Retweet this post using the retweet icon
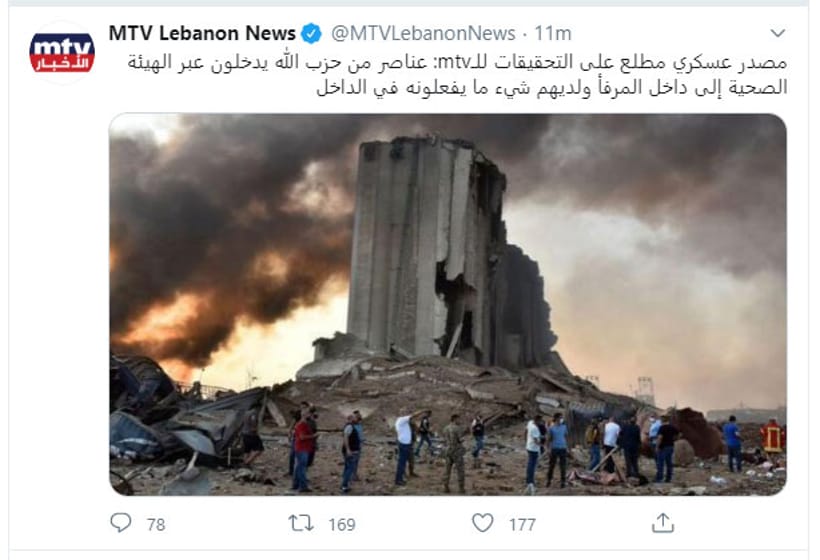 pos(301,523)
